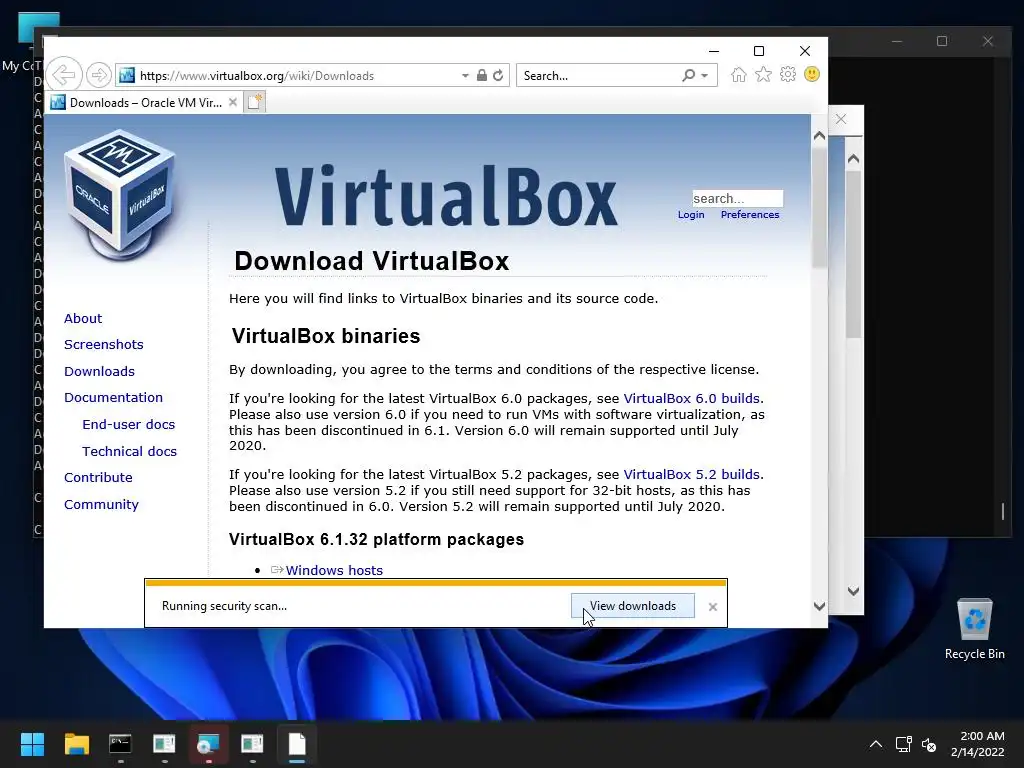Click View downloads button
The width and height of the screenshot is (1024, 768).
(632, 606)
